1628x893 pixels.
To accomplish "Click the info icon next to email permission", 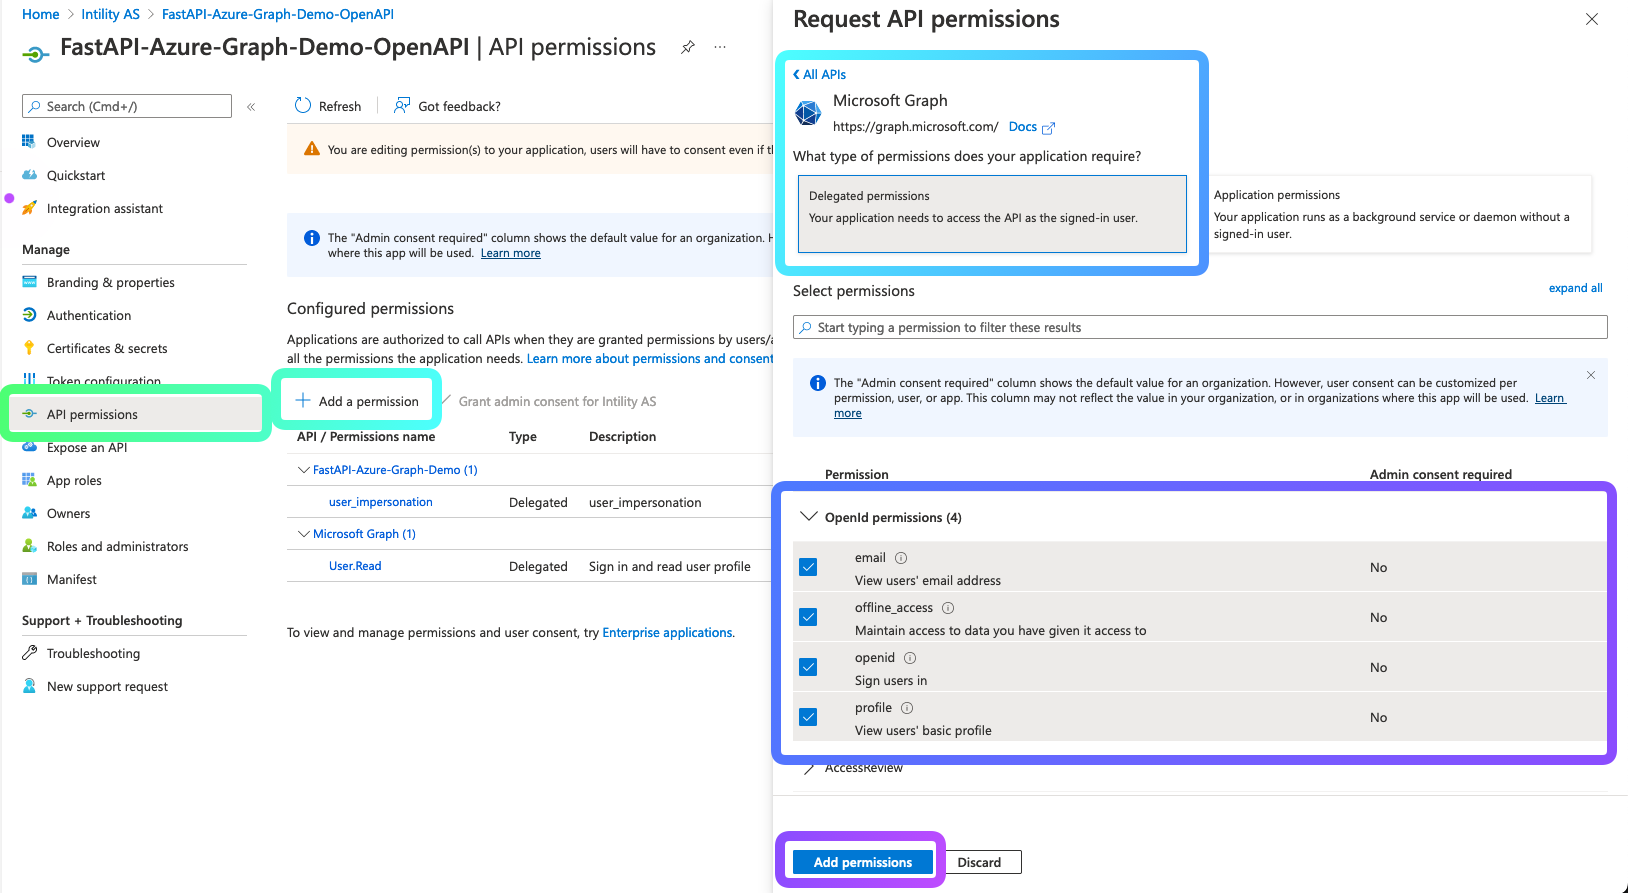I will 901,558.
